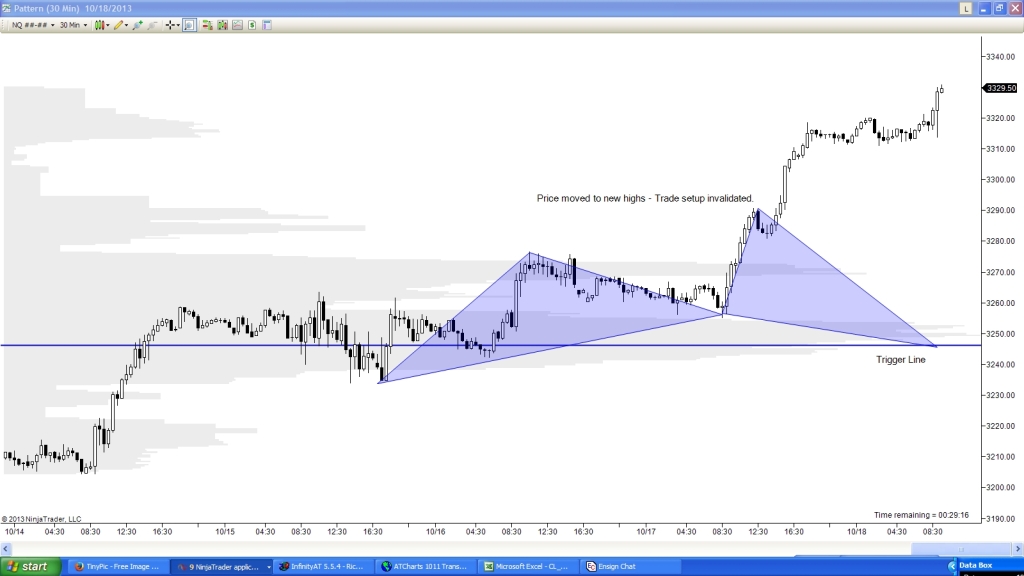Expand the drawing tools dropdown arrow
Screen dimensions: 1024x576
(127, 25)
